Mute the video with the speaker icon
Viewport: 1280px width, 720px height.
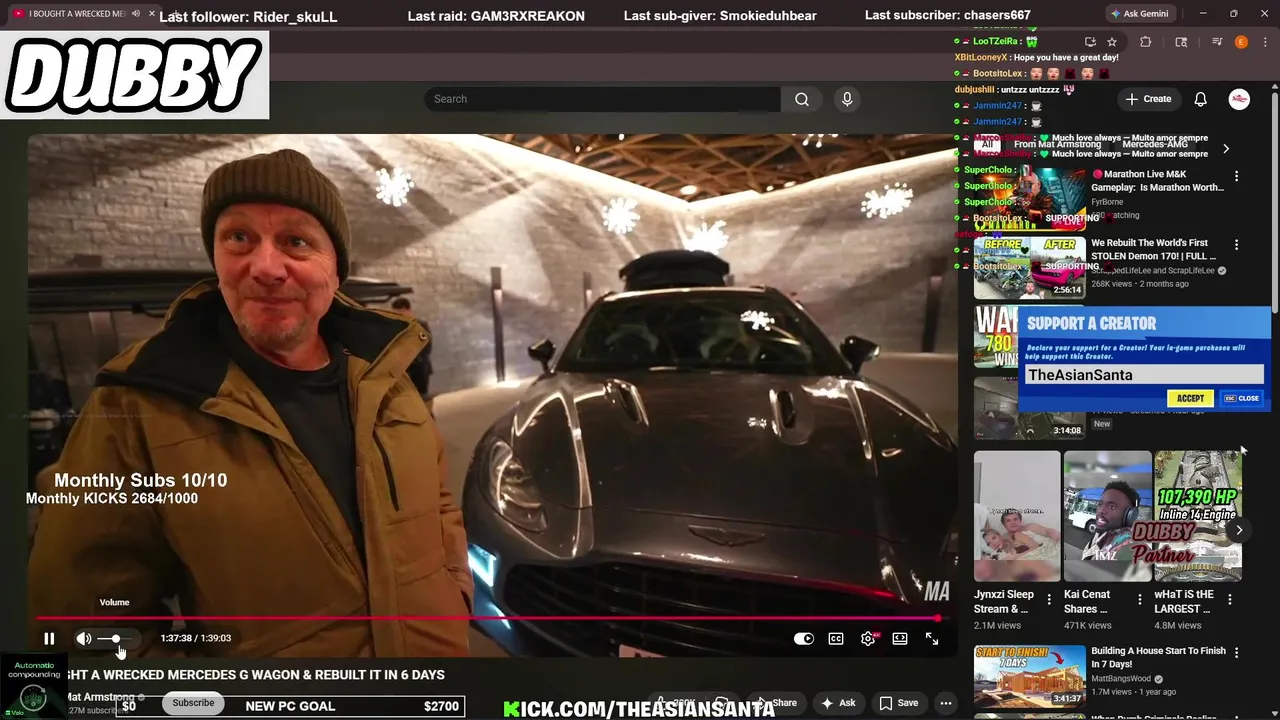(84, 638)
